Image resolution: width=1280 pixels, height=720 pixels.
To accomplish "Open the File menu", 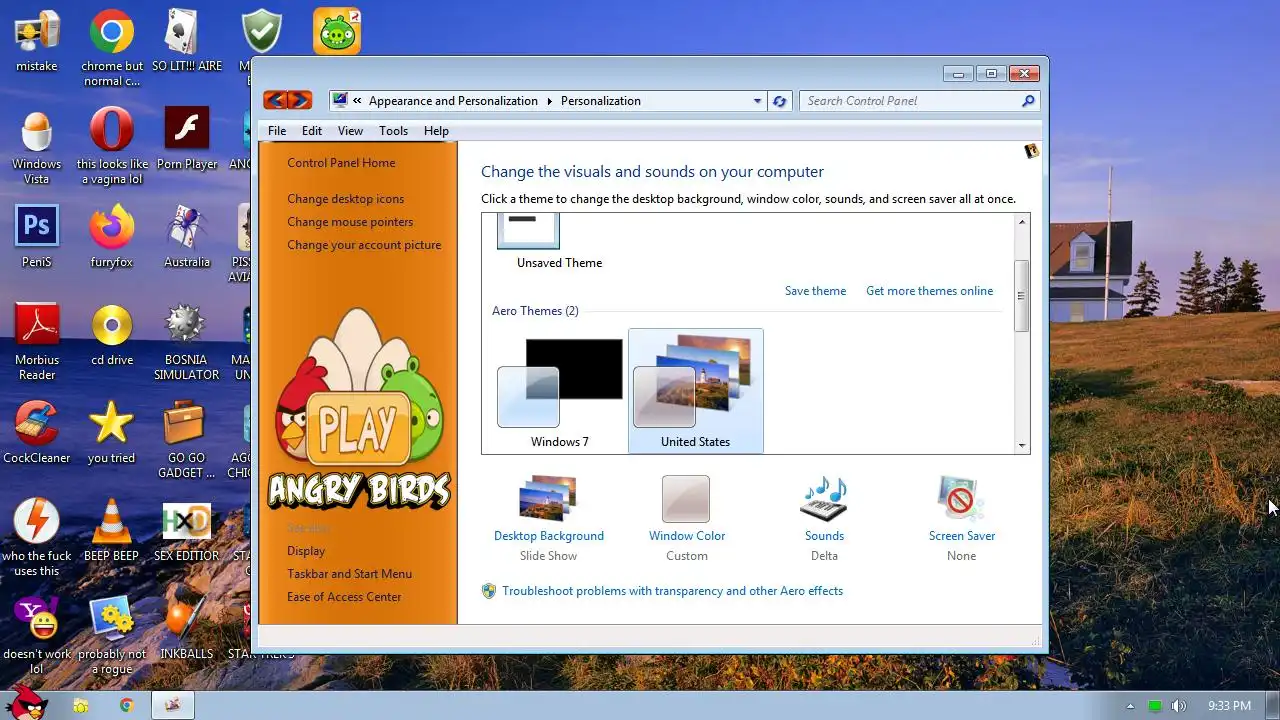I will click(277, 131).
